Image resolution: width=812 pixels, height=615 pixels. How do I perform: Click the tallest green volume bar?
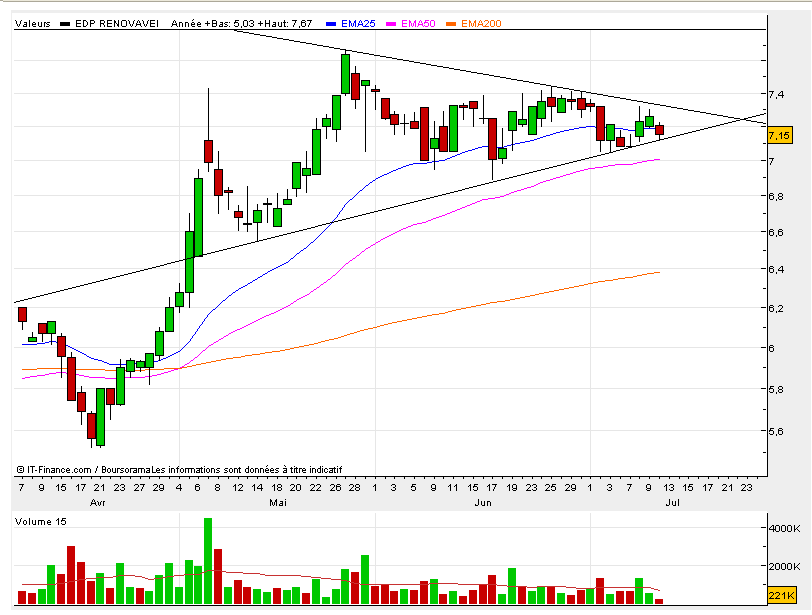[208, 561]
